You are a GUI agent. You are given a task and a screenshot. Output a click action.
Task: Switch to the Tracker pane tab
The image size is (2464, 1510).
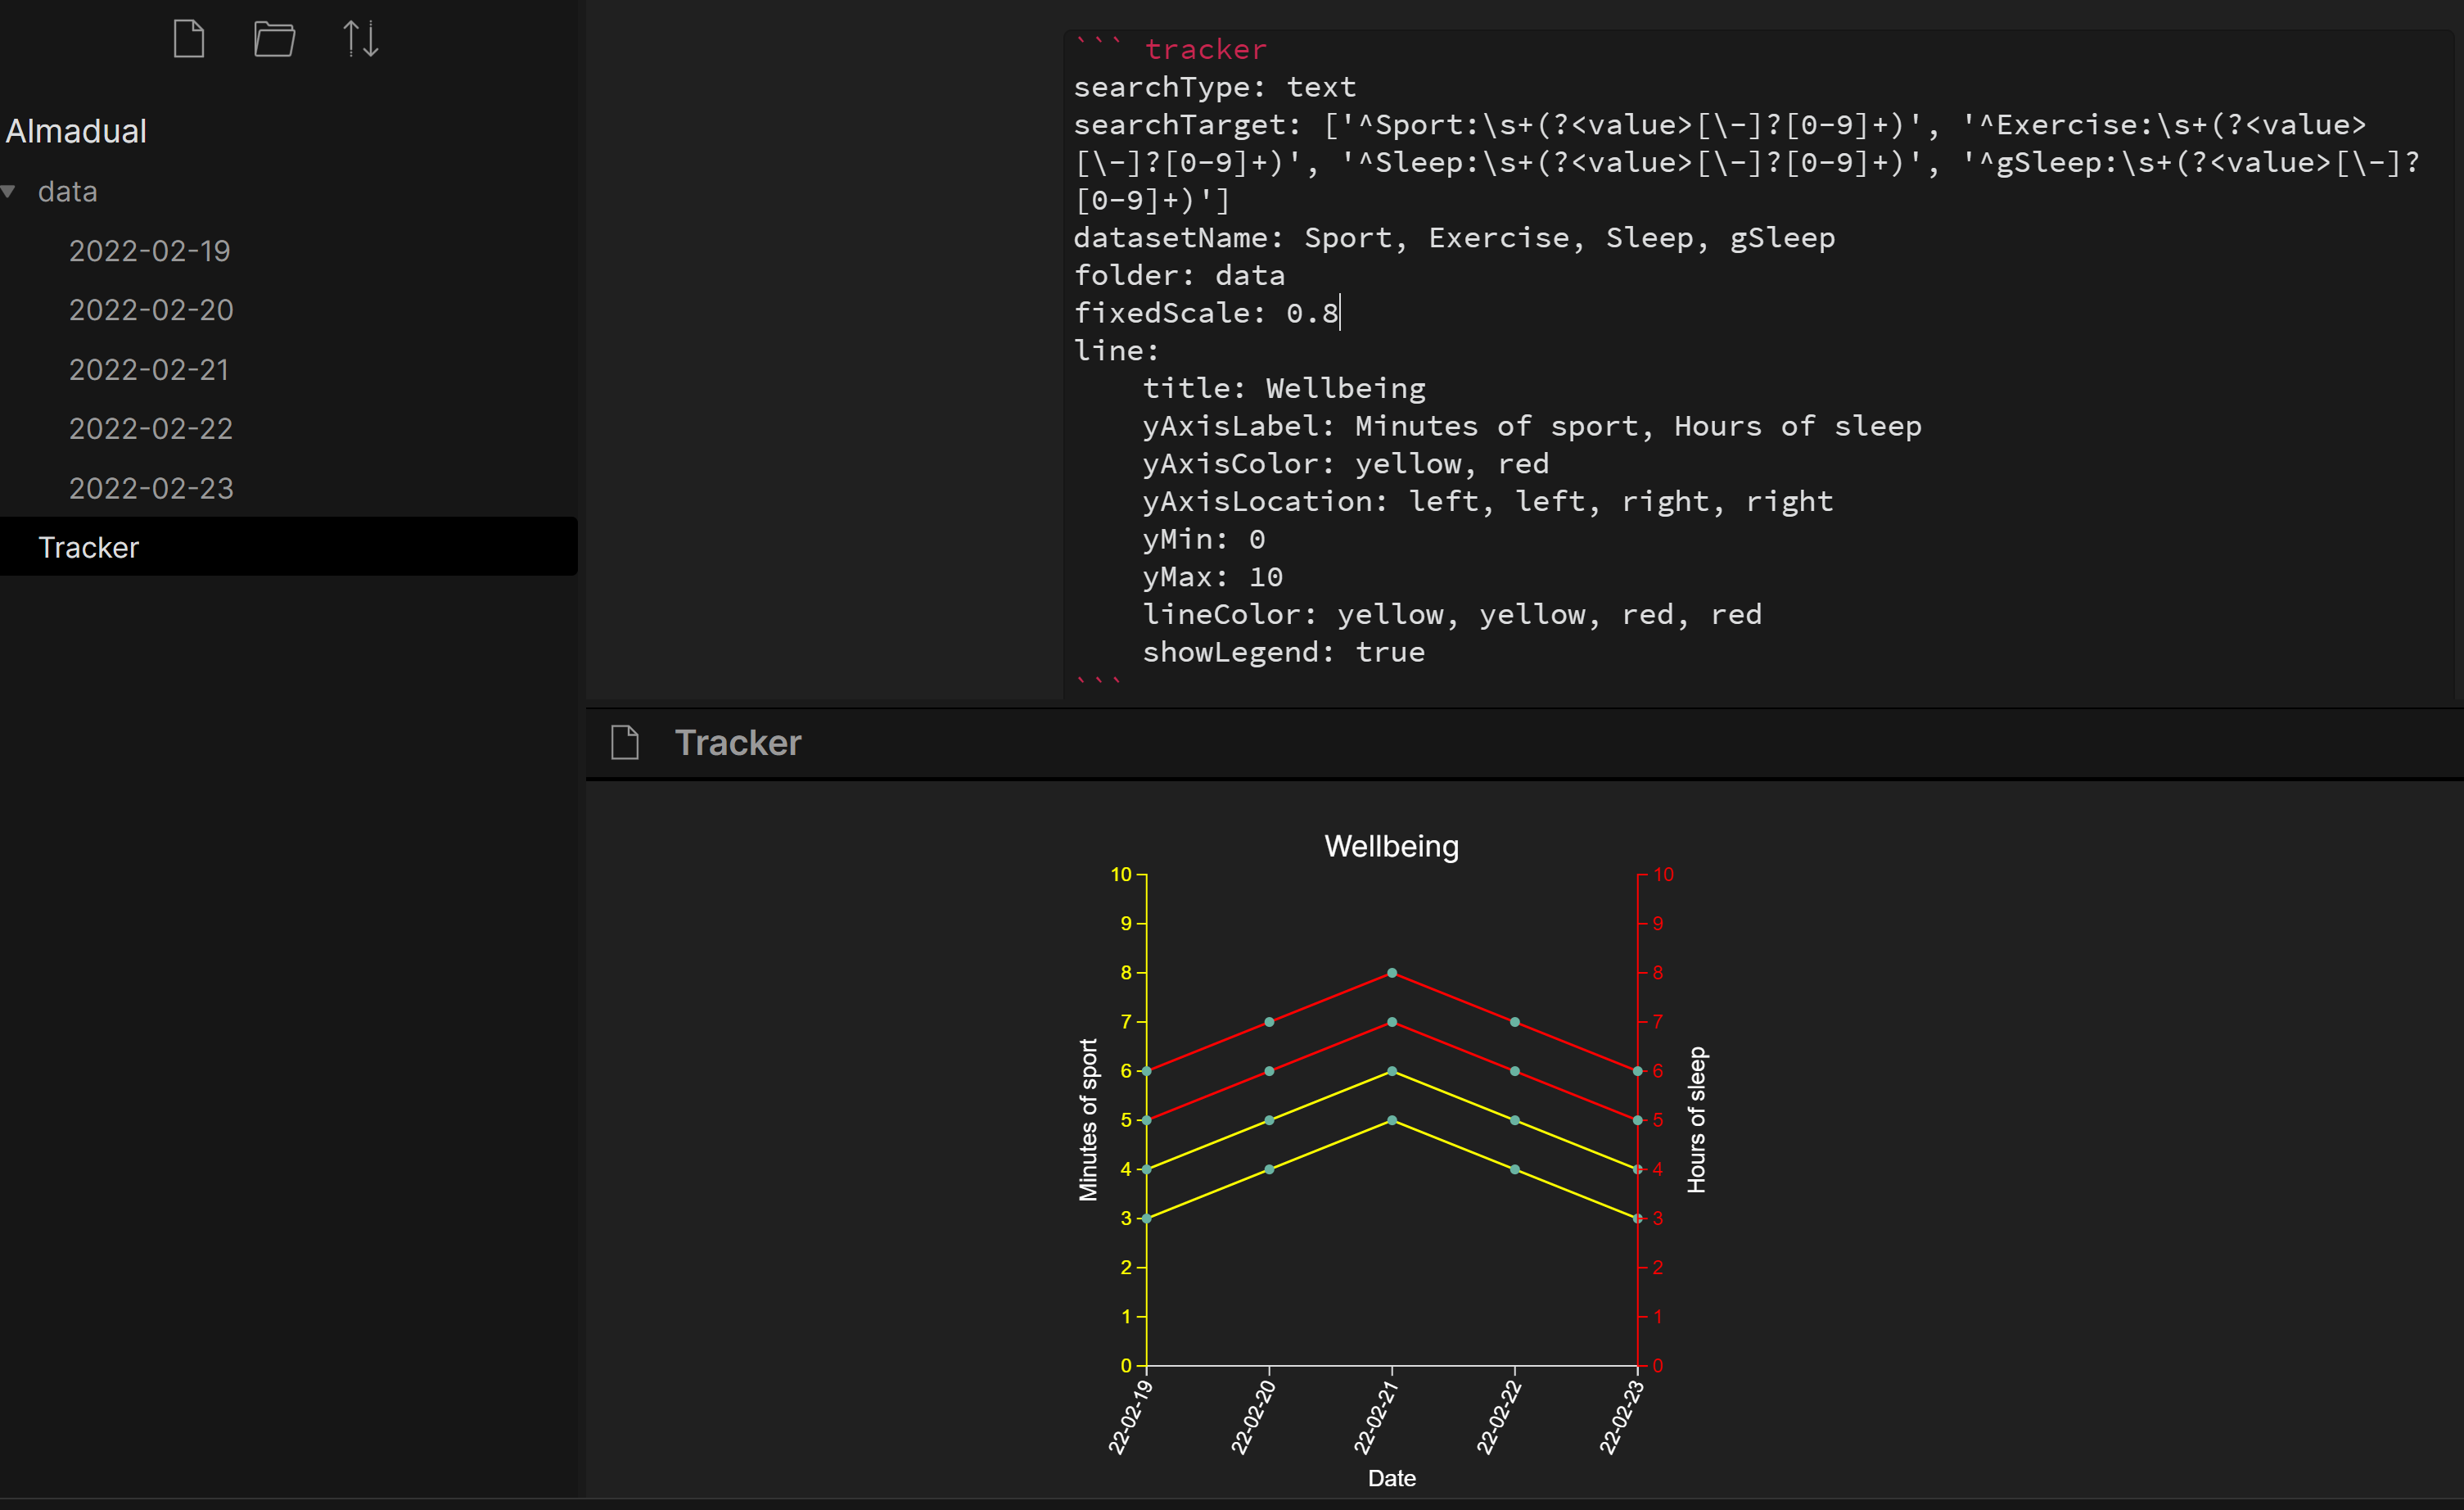pyautogui.click(x=737, y=742)
